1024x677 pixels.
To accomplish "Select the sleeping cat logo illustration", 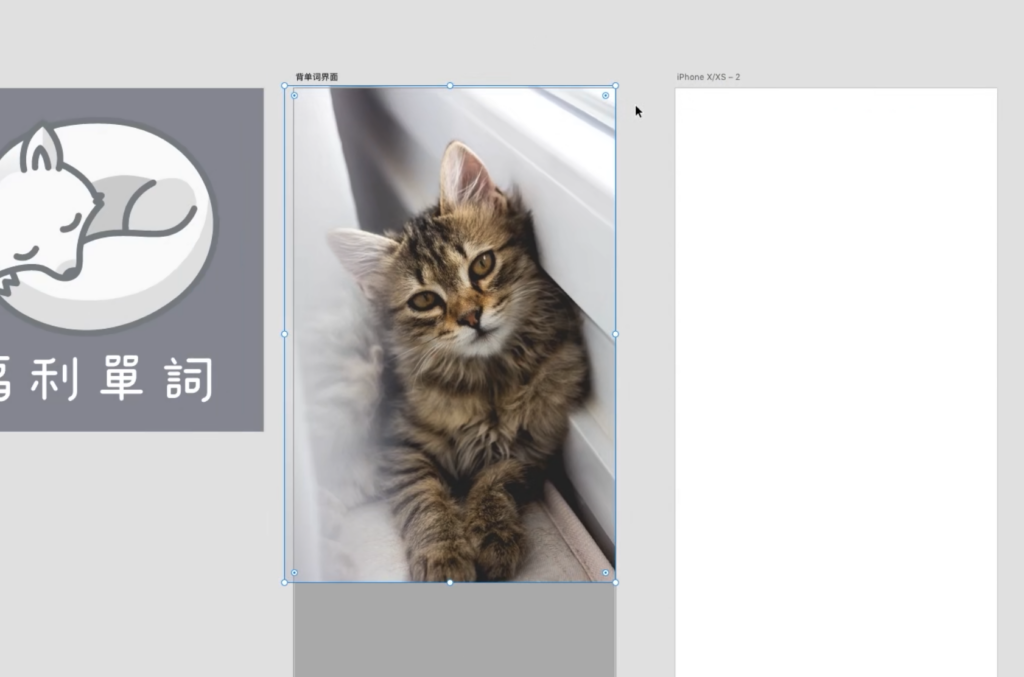I will point(100,225).
